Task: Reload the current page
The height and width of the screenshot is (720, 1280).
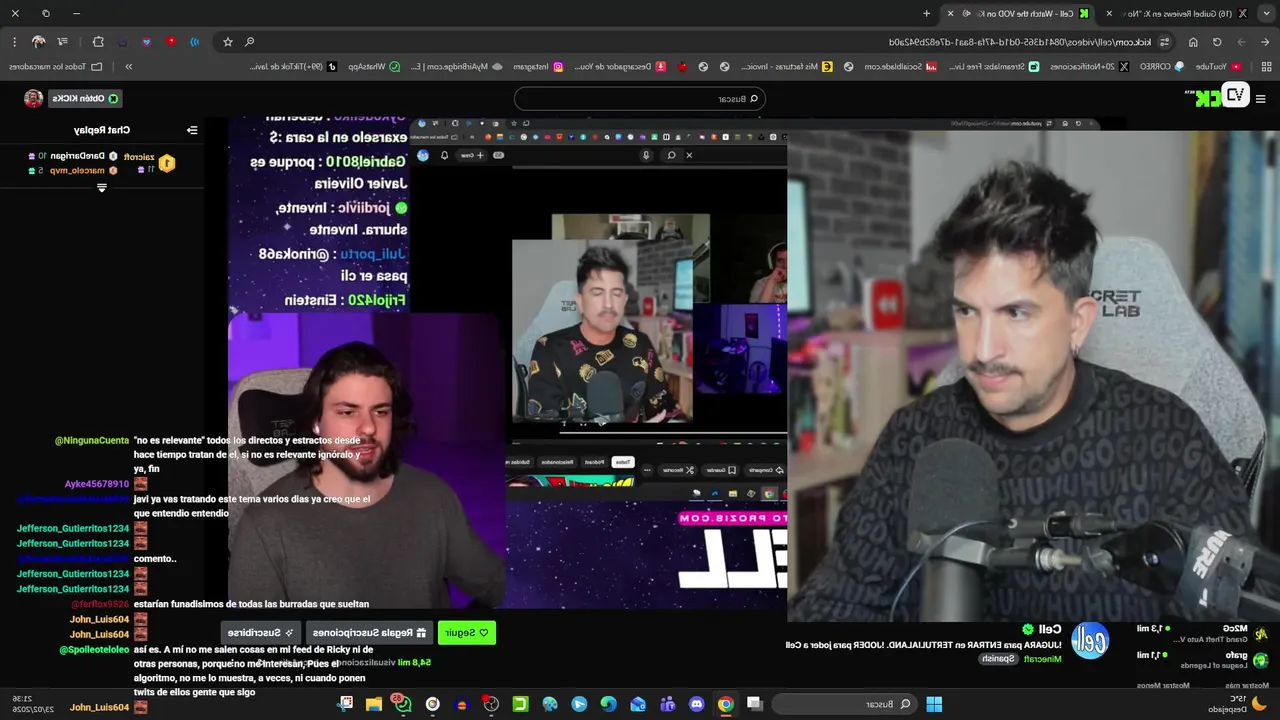Action: tap(1217, 42)
